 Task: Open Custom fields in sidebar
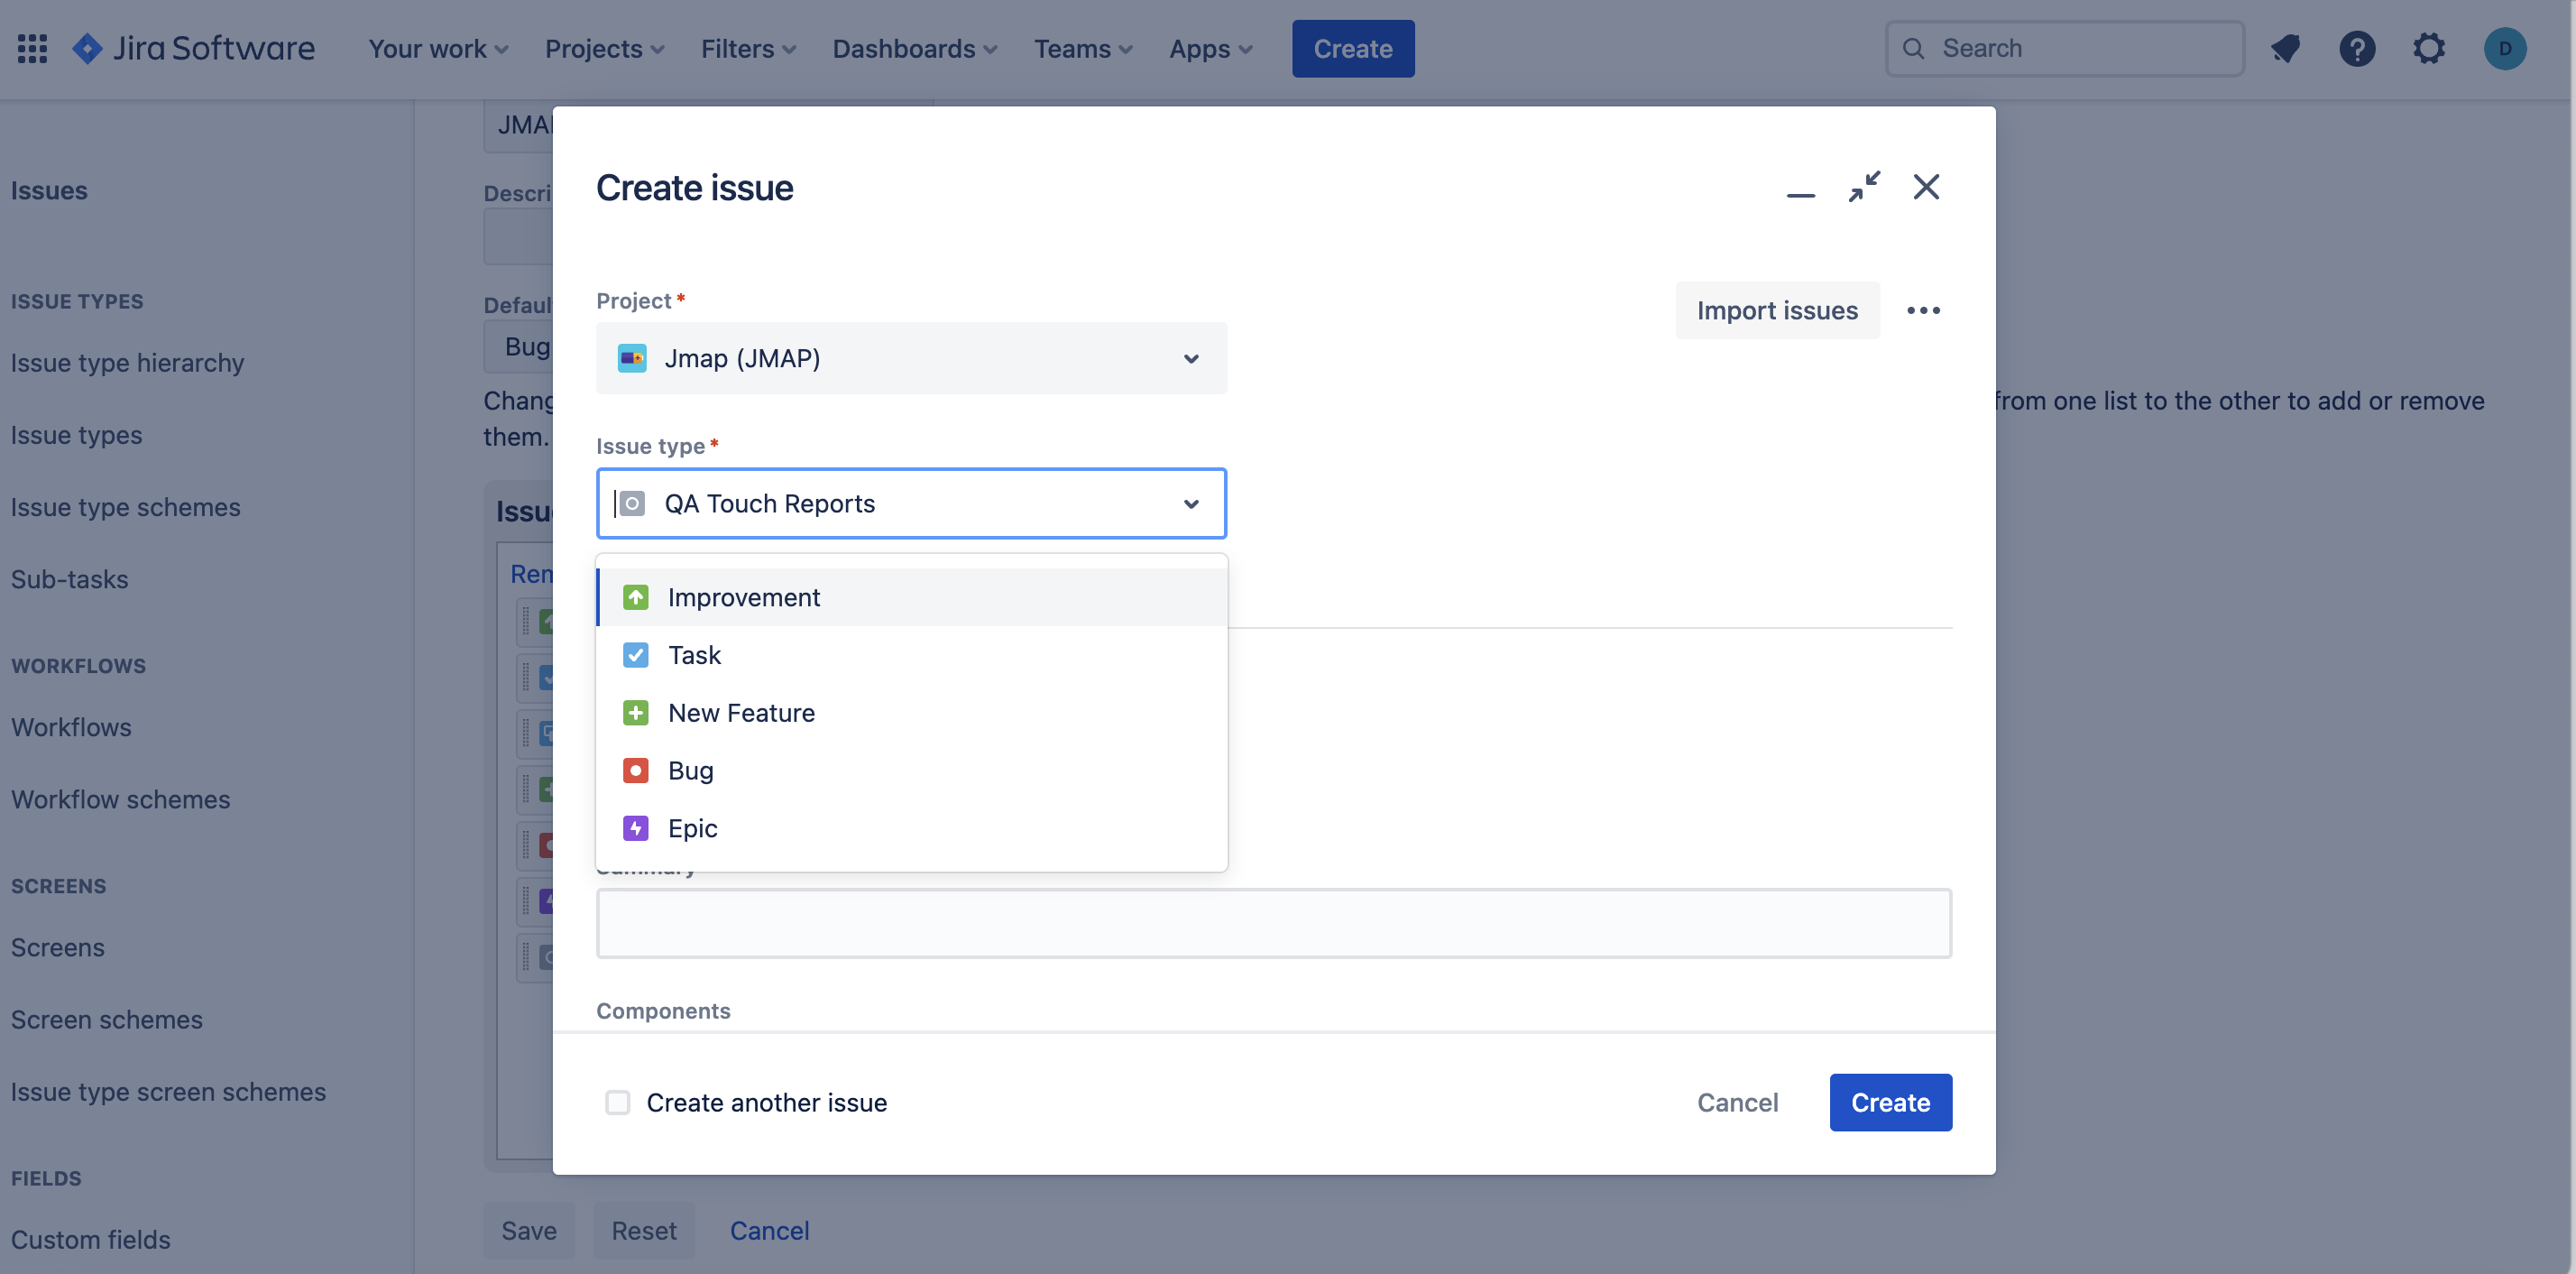pos(90,1239)
